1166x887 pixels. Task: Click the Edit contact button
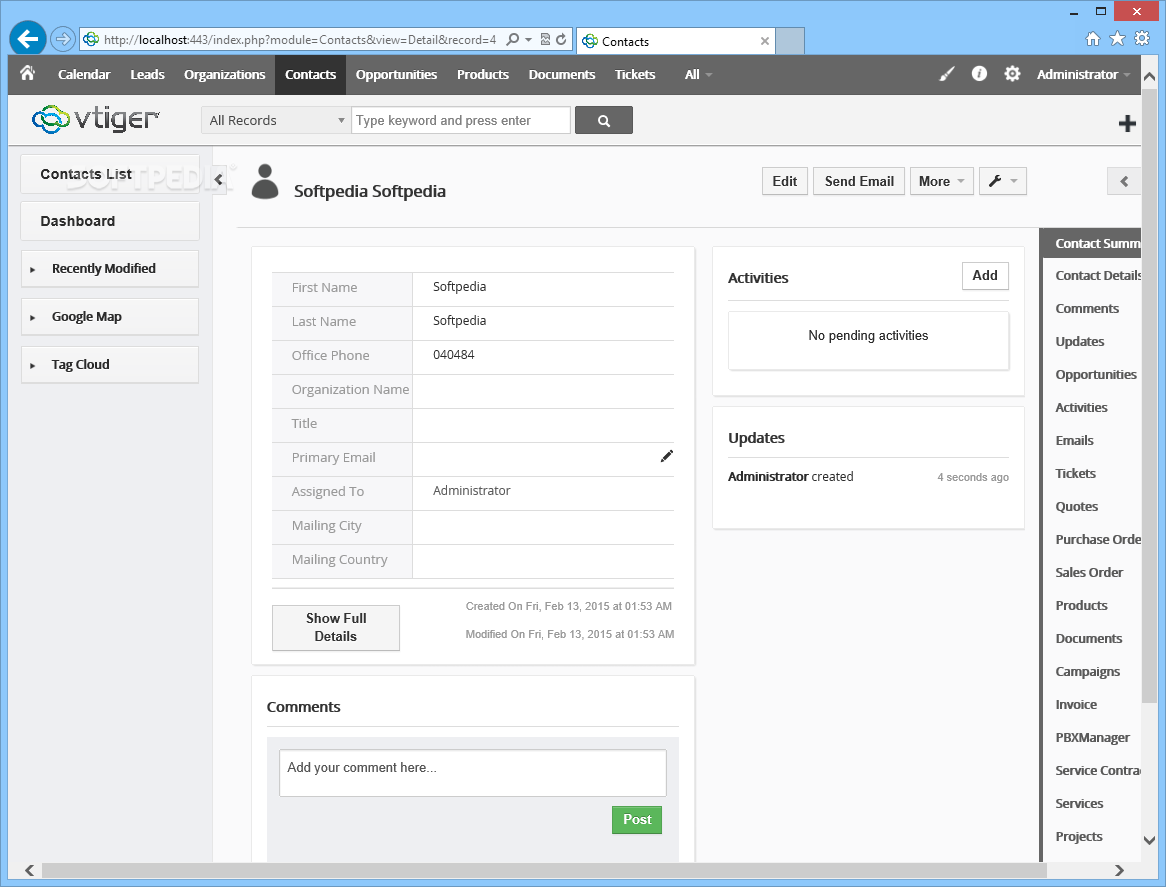(785, 181)
